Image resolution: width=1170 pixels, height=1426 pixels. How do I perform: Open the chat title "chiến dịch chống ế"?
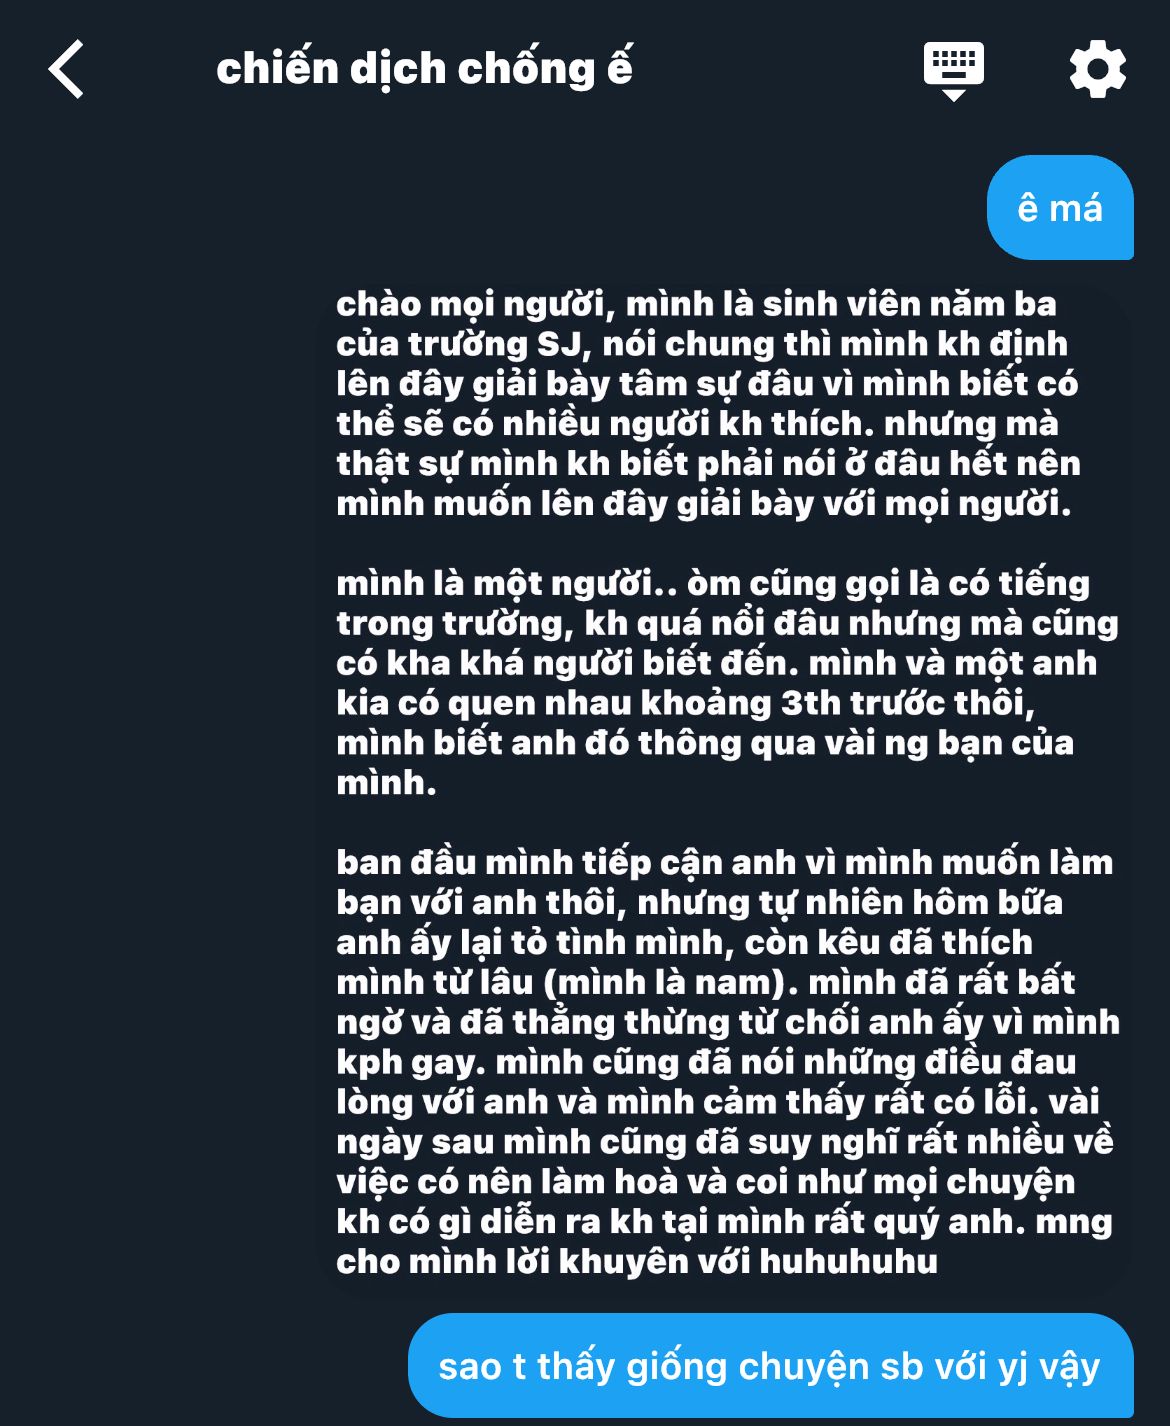424,68
